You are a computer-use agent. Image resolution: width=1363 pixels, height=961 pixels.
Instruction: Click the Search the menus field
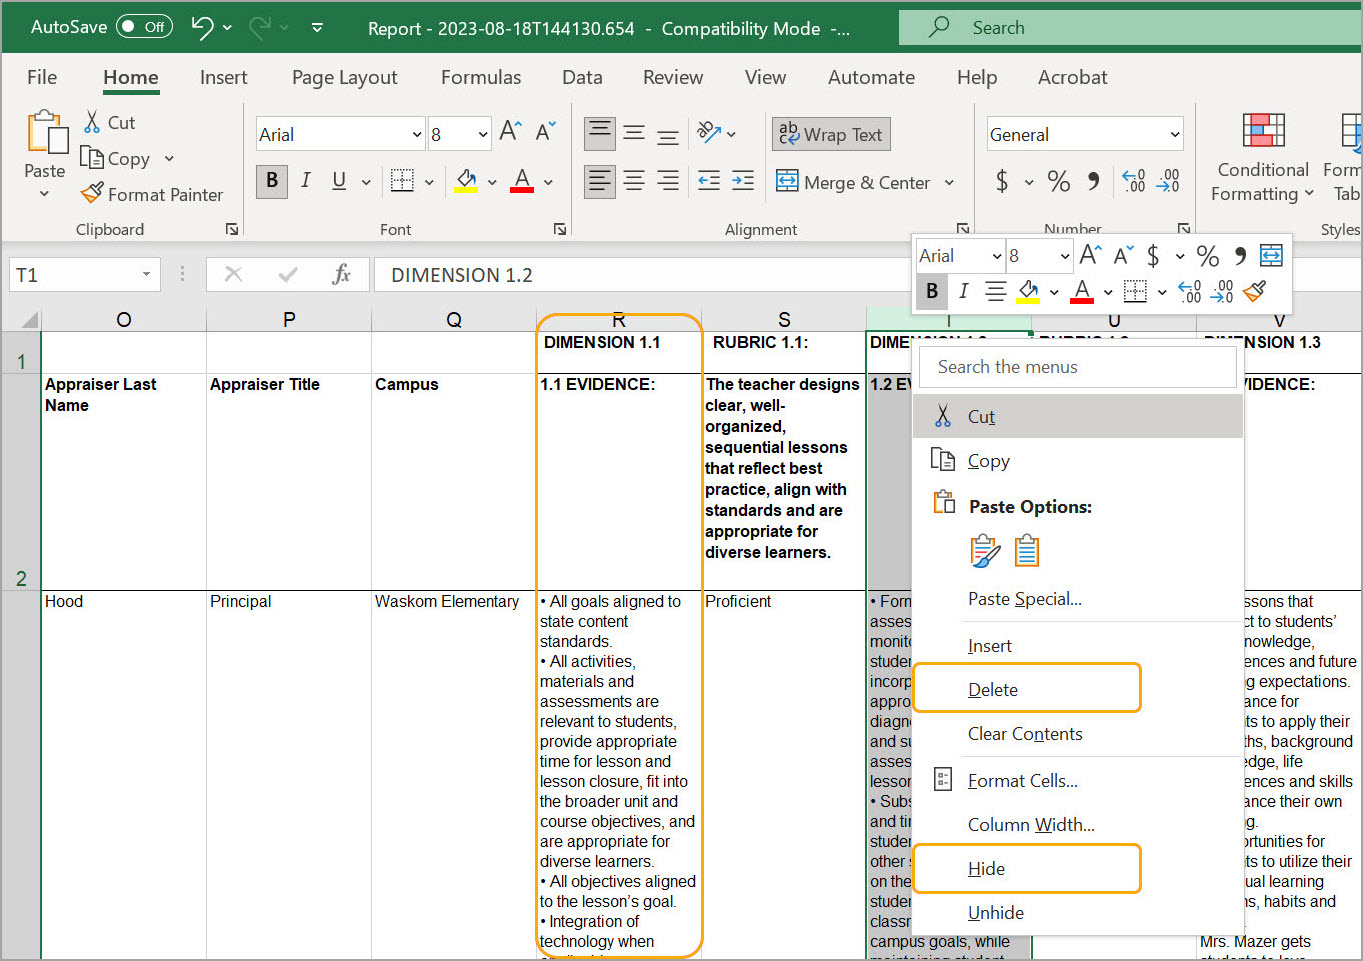click(1076, 367)
